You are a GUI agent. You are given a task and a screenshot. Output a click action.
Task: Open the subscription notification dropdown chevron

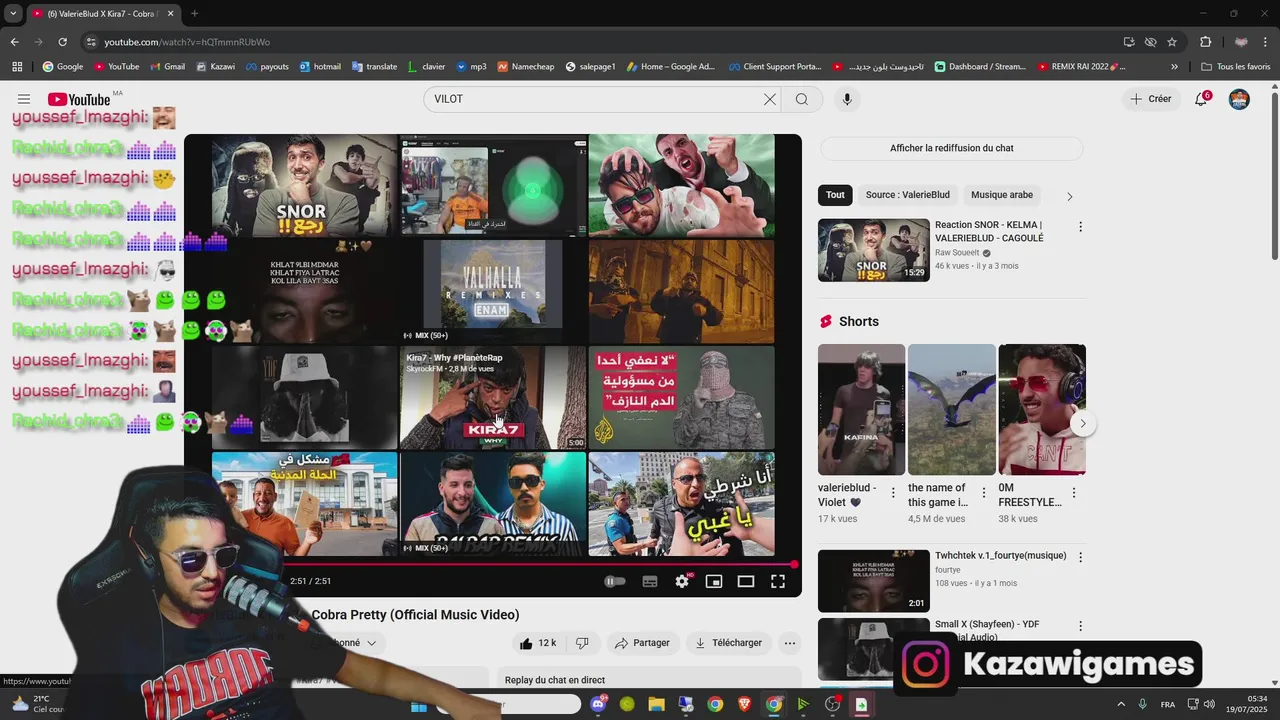[x=371, y=643]
